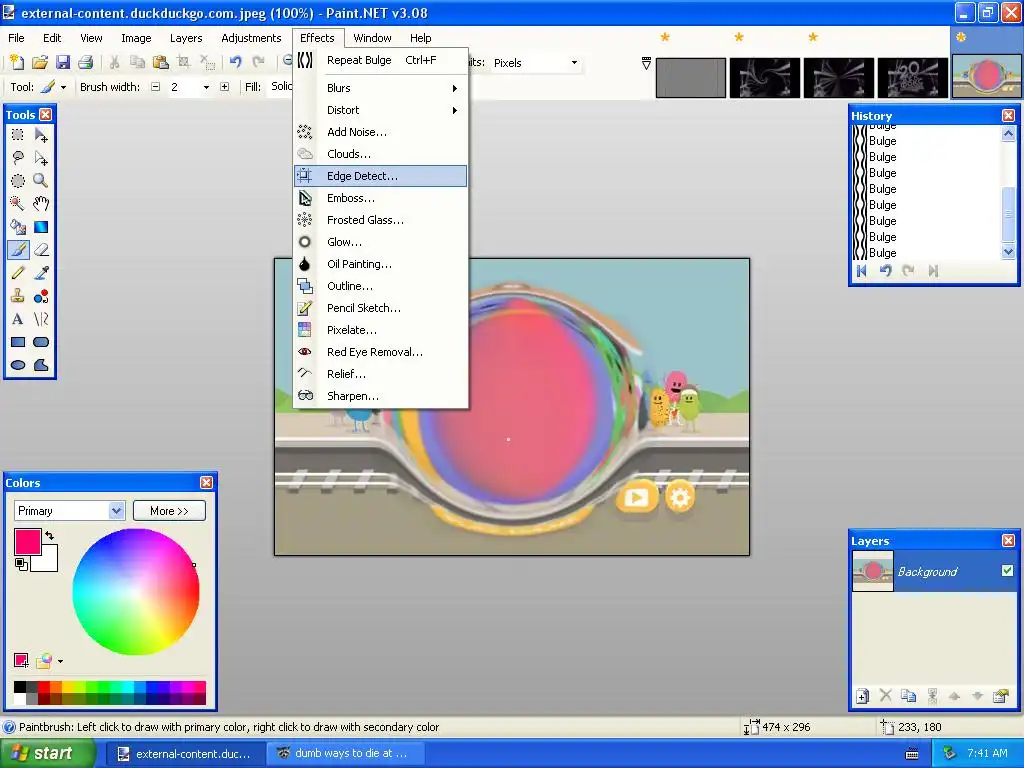Open the image list dropdown arrow

tap(646, 63)
